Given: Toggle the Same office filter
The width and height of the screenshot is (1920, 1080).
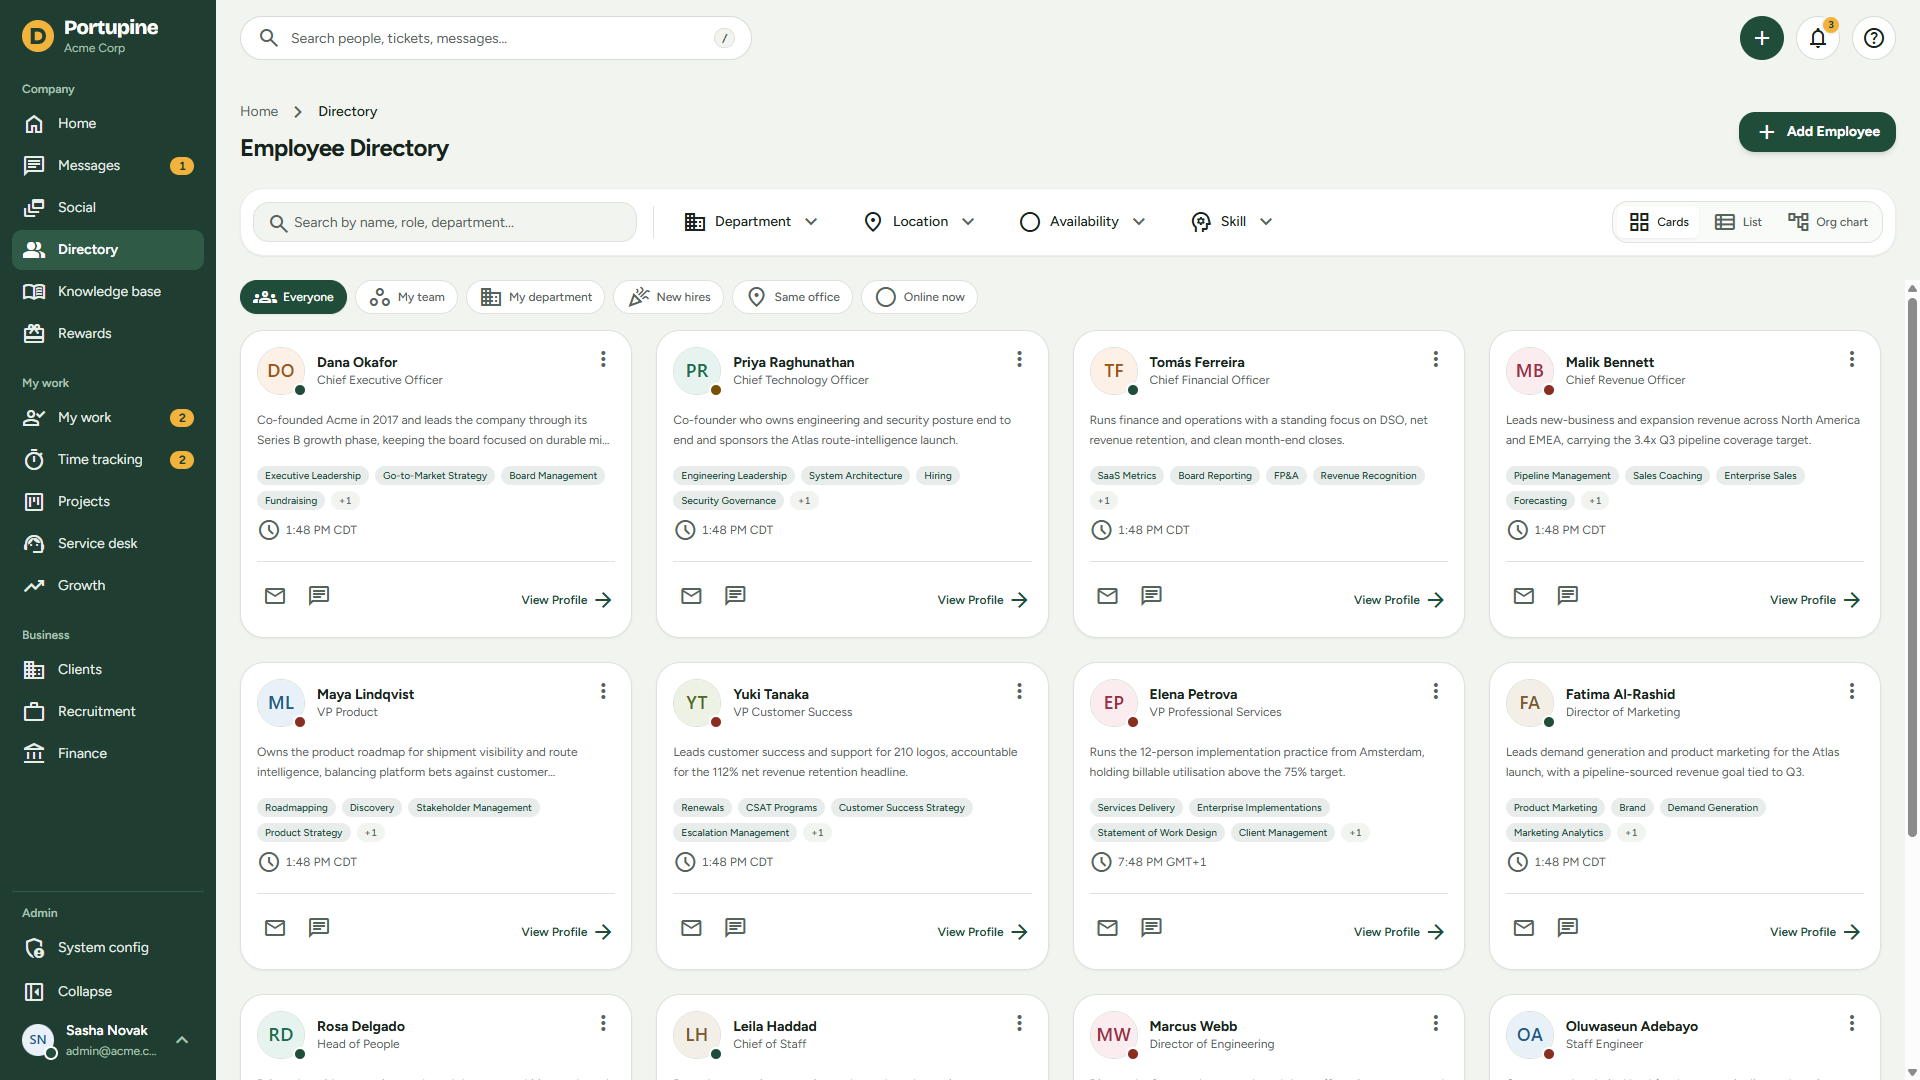Looking at the screenshot, I should (793, 297).
